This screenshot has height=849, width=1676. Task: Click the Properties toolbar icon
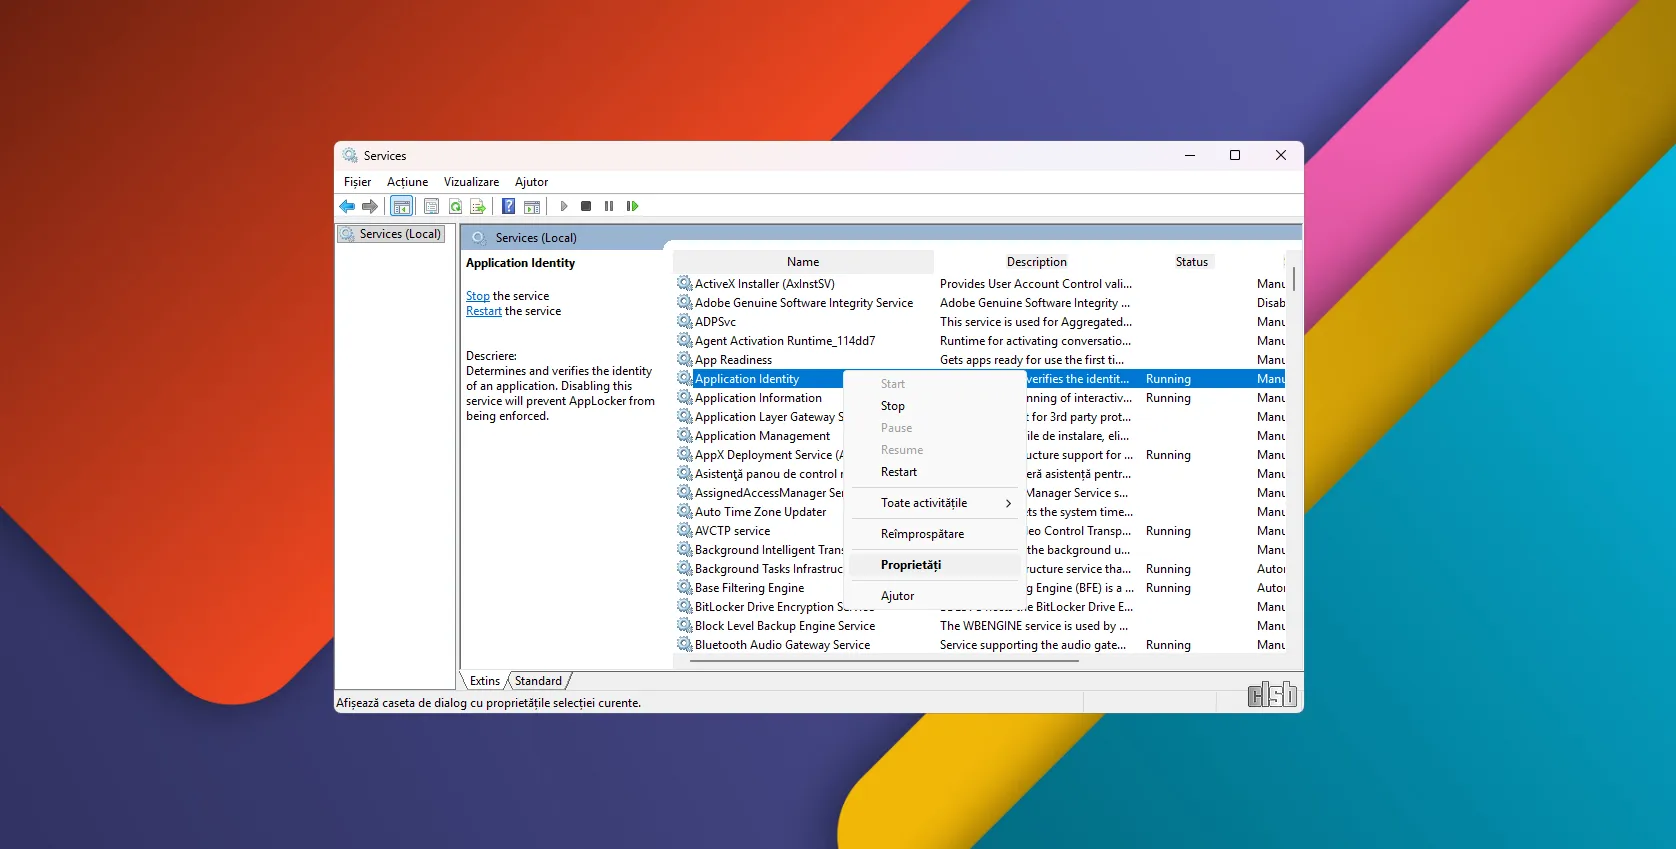point(431,206)
